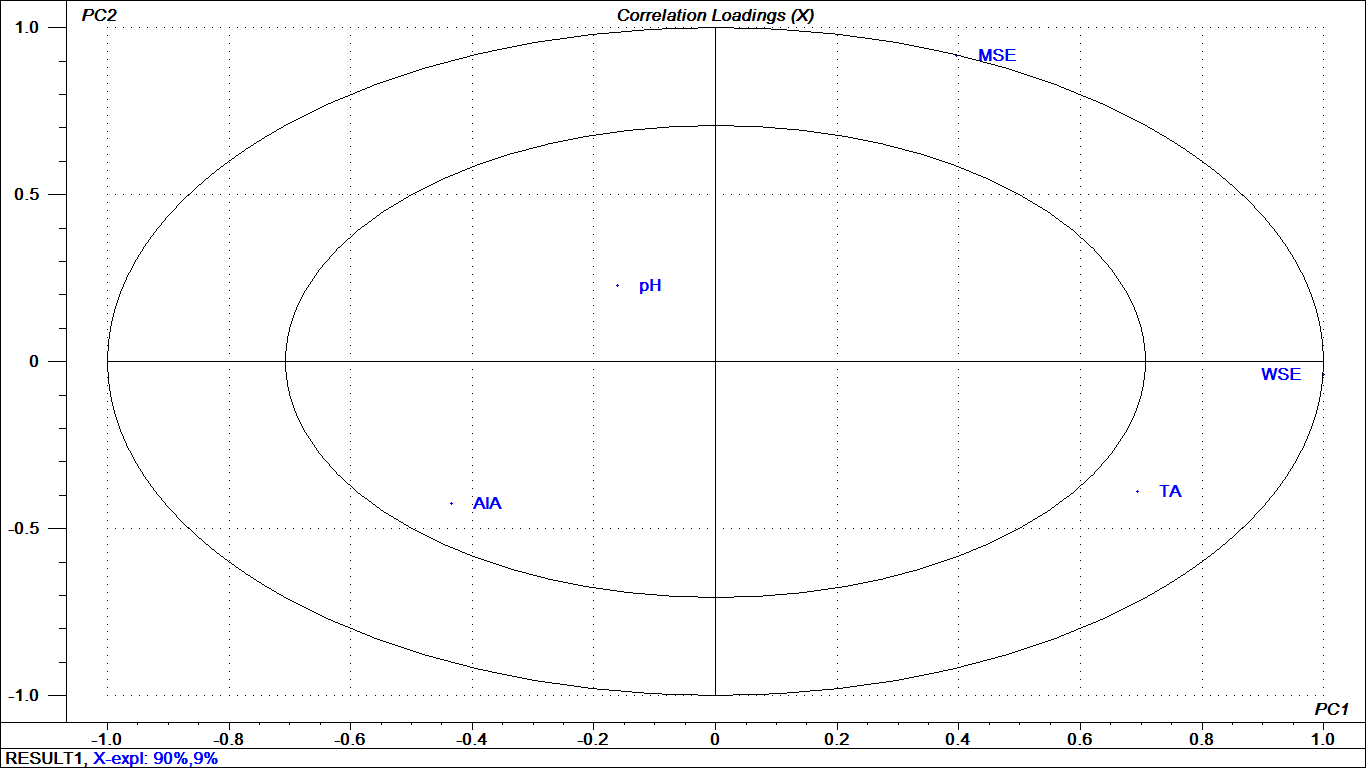Click the 0.2 tick on the horizontal axis

click(x=836, y=739)
